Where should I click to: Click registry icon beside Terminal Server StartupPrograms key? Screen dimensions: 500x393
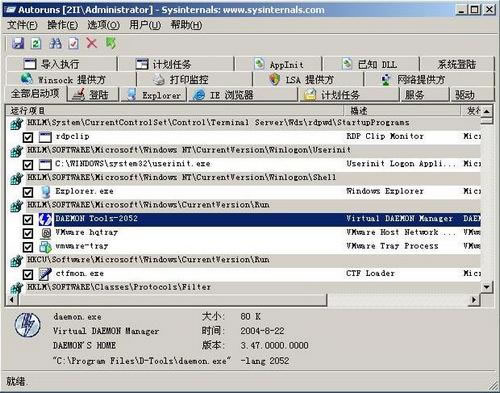(16, 124)
